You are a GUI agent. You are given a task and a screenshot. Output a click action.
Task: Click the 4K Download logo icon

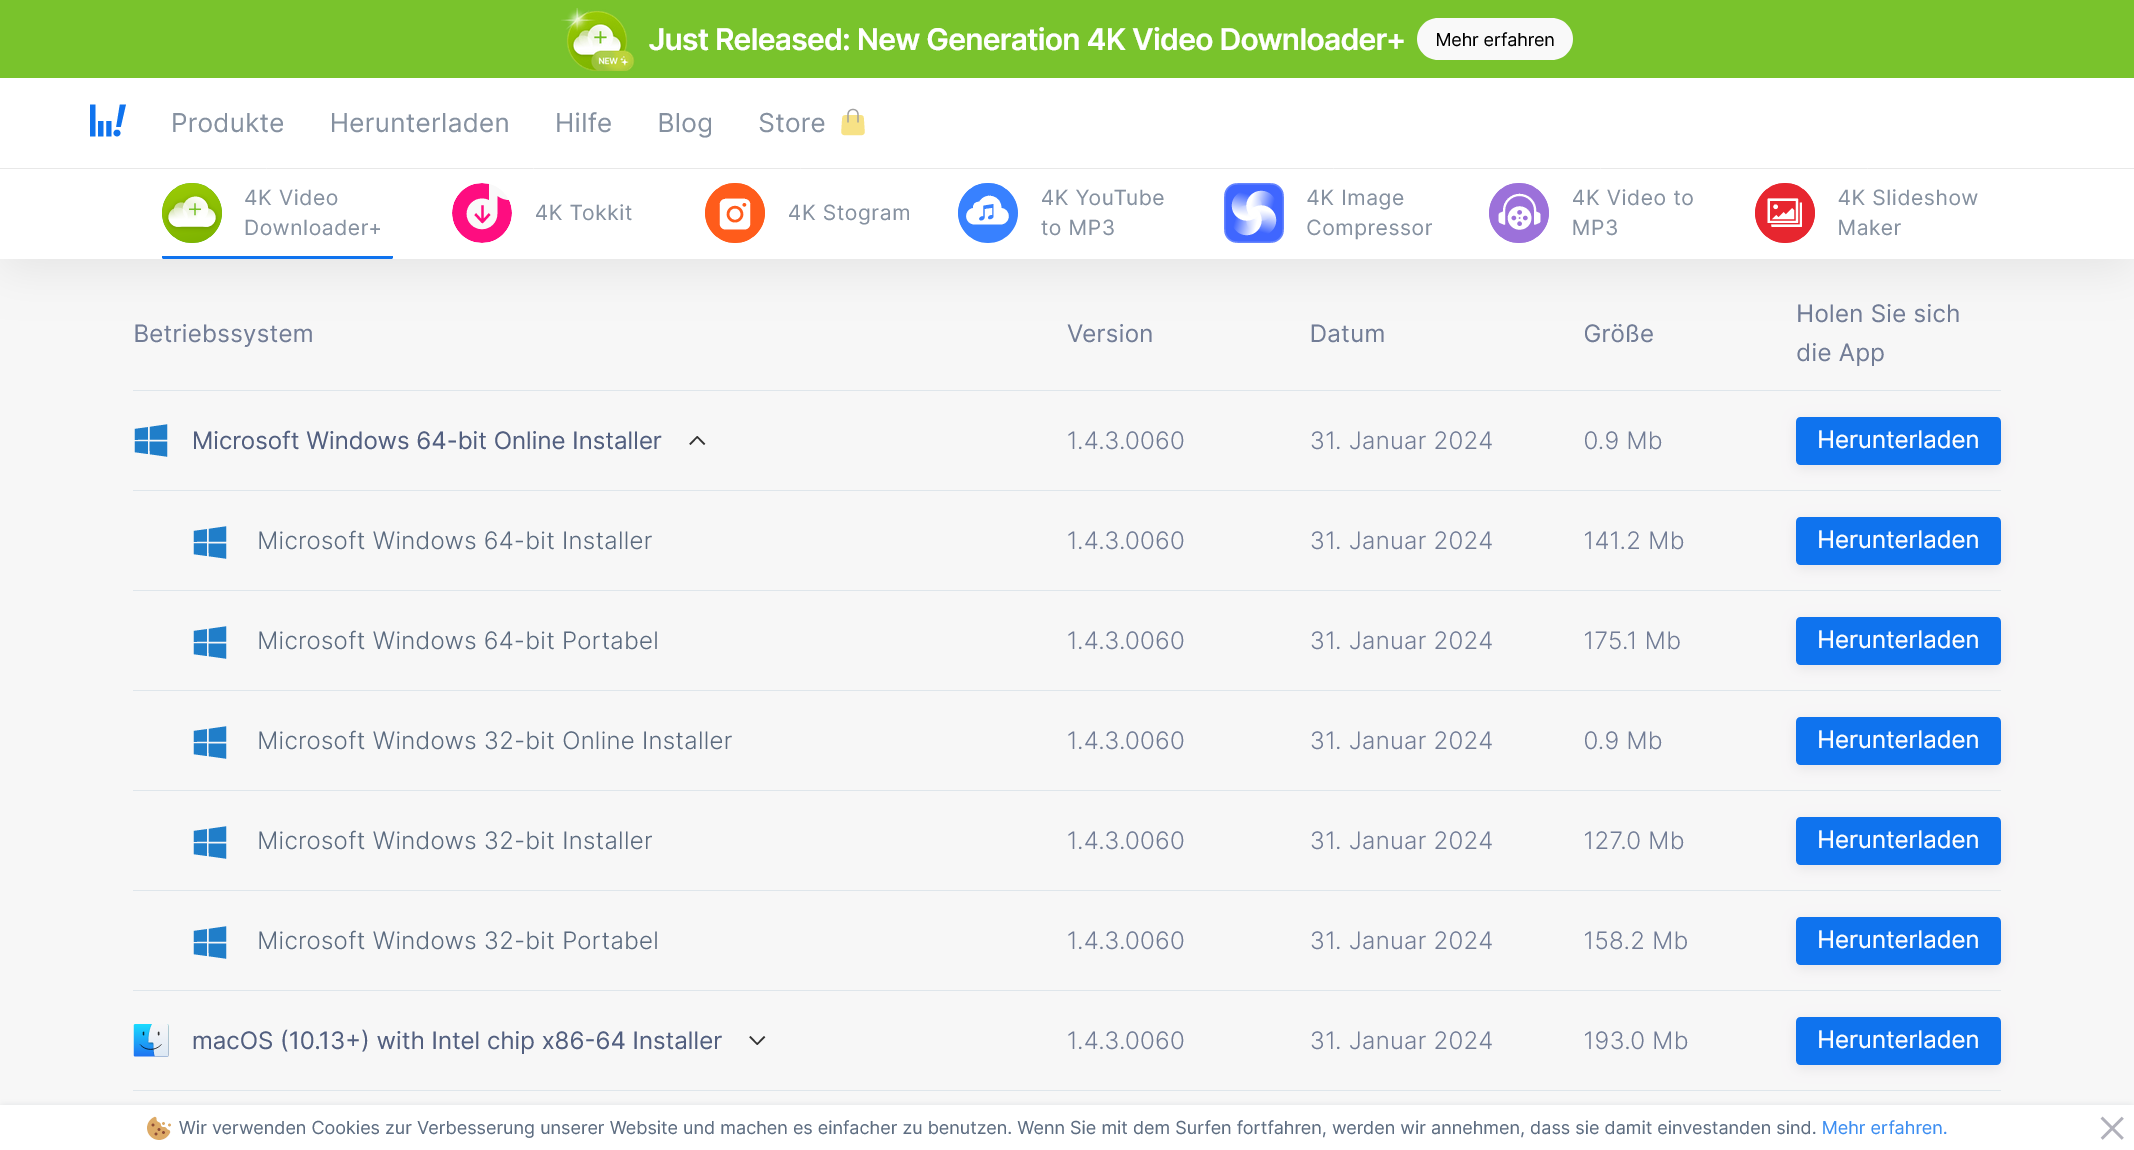tap(107, 122)
